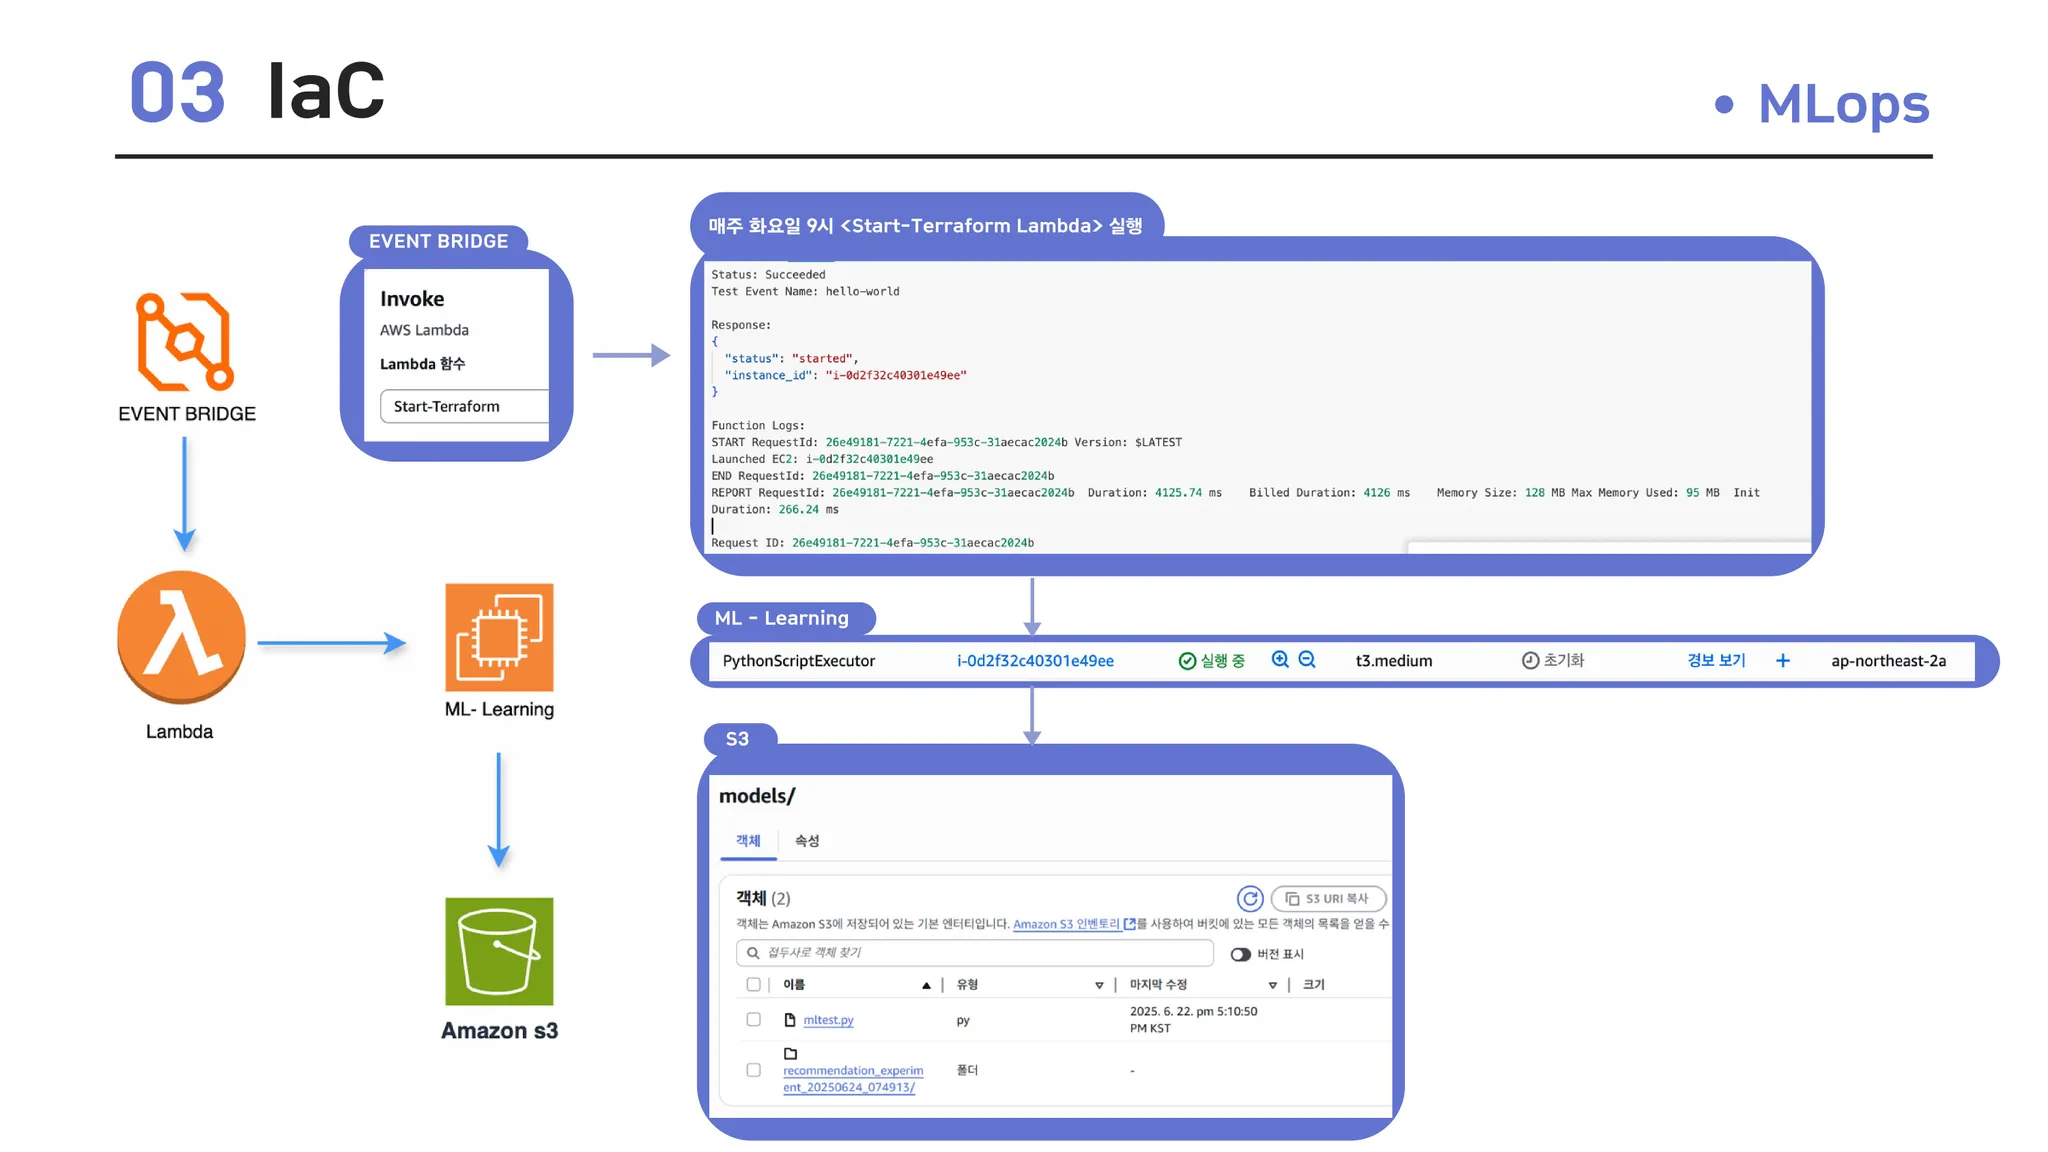
Task: Click the zoom-in magnifier icon in instance row
Action: click(1280, 660)
